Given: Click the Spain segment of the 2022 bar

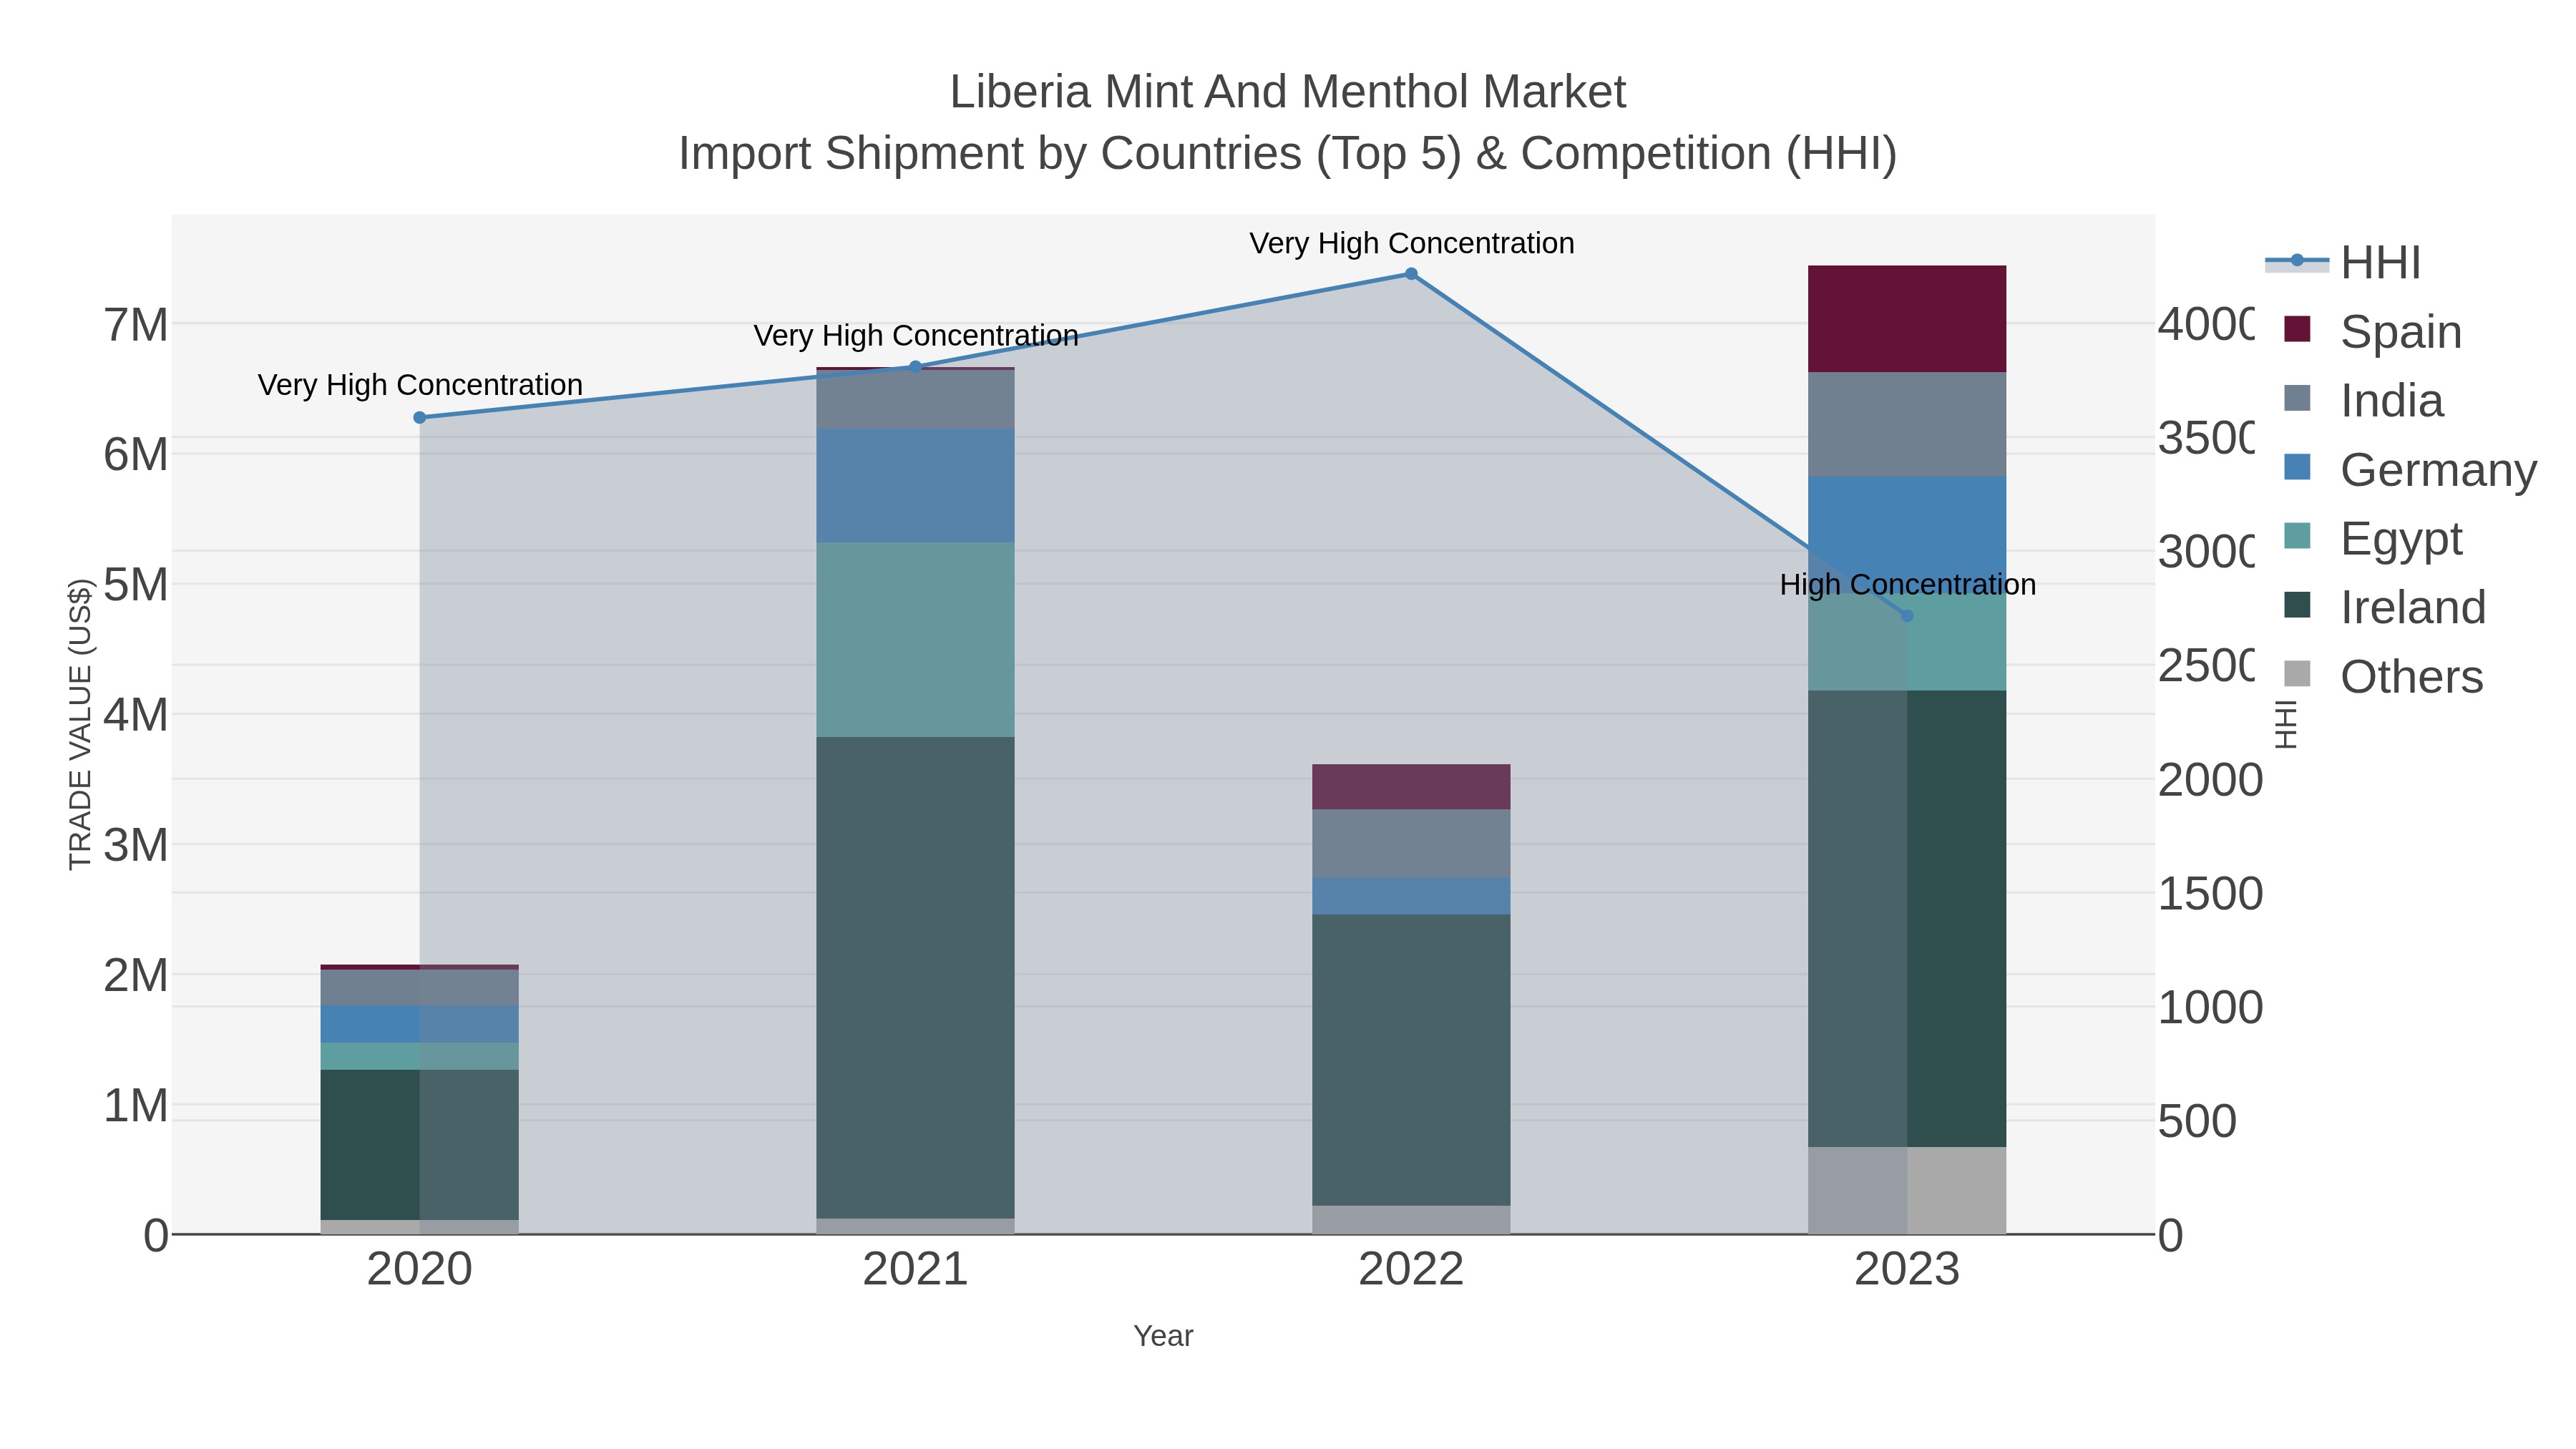Looking at the screenshot, I should pos(1411,787).
